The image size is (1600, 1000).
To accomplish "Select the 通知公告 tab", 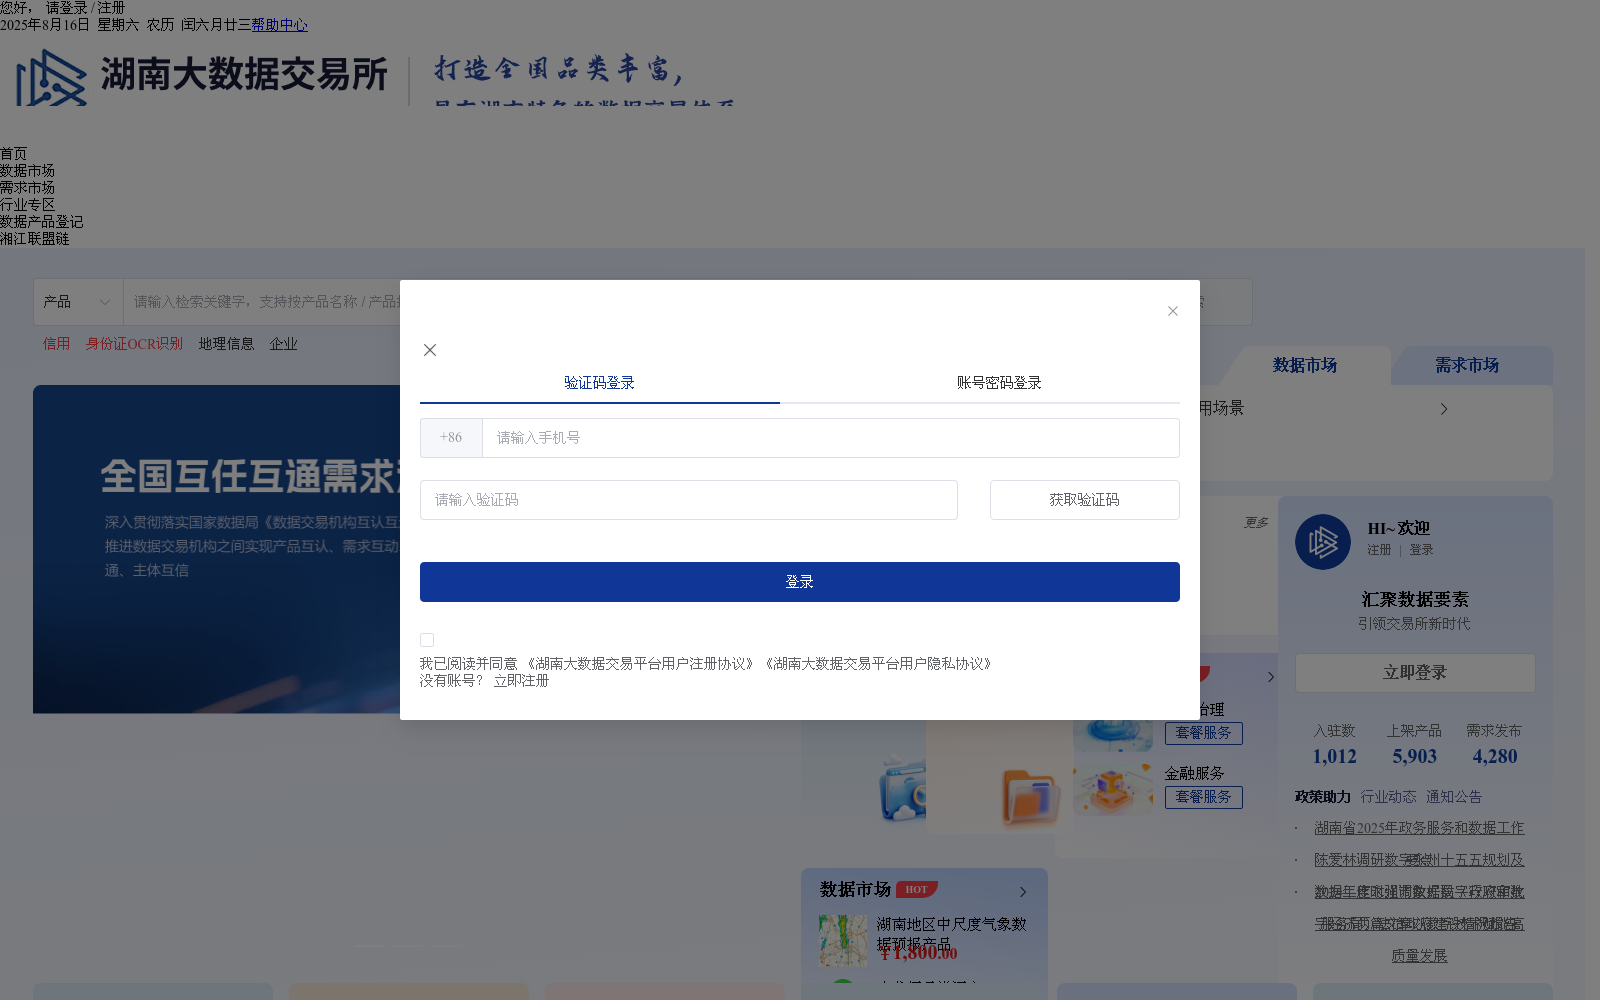I will pyautogui.click(x=1454, y=797).
